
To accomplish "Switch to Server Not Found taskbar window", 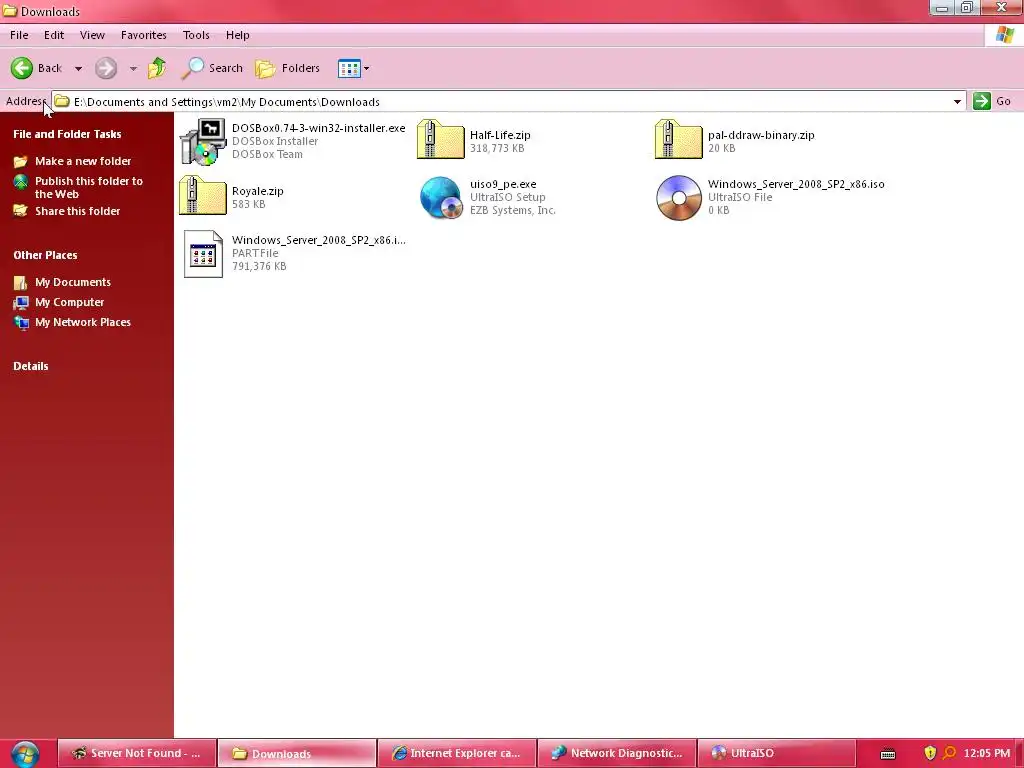I will [137, 754].
